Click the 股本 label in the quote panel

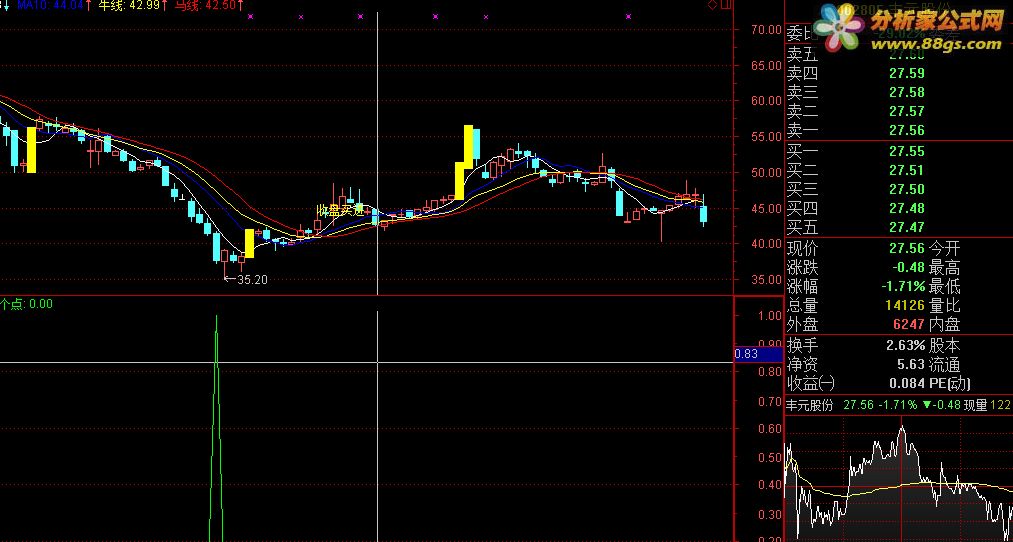coord(945,345)
